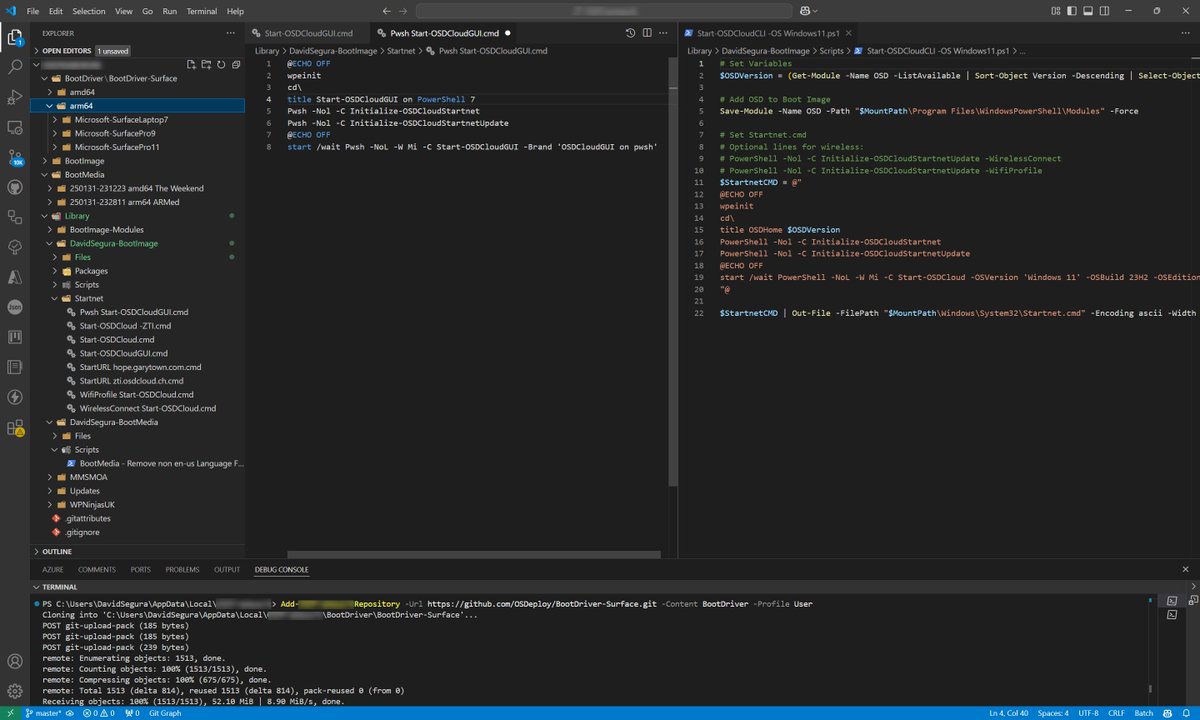1200x720 pixels.
Task: Open Explorer views and more actions ellipsis
Action: click(x=232, y=34)
